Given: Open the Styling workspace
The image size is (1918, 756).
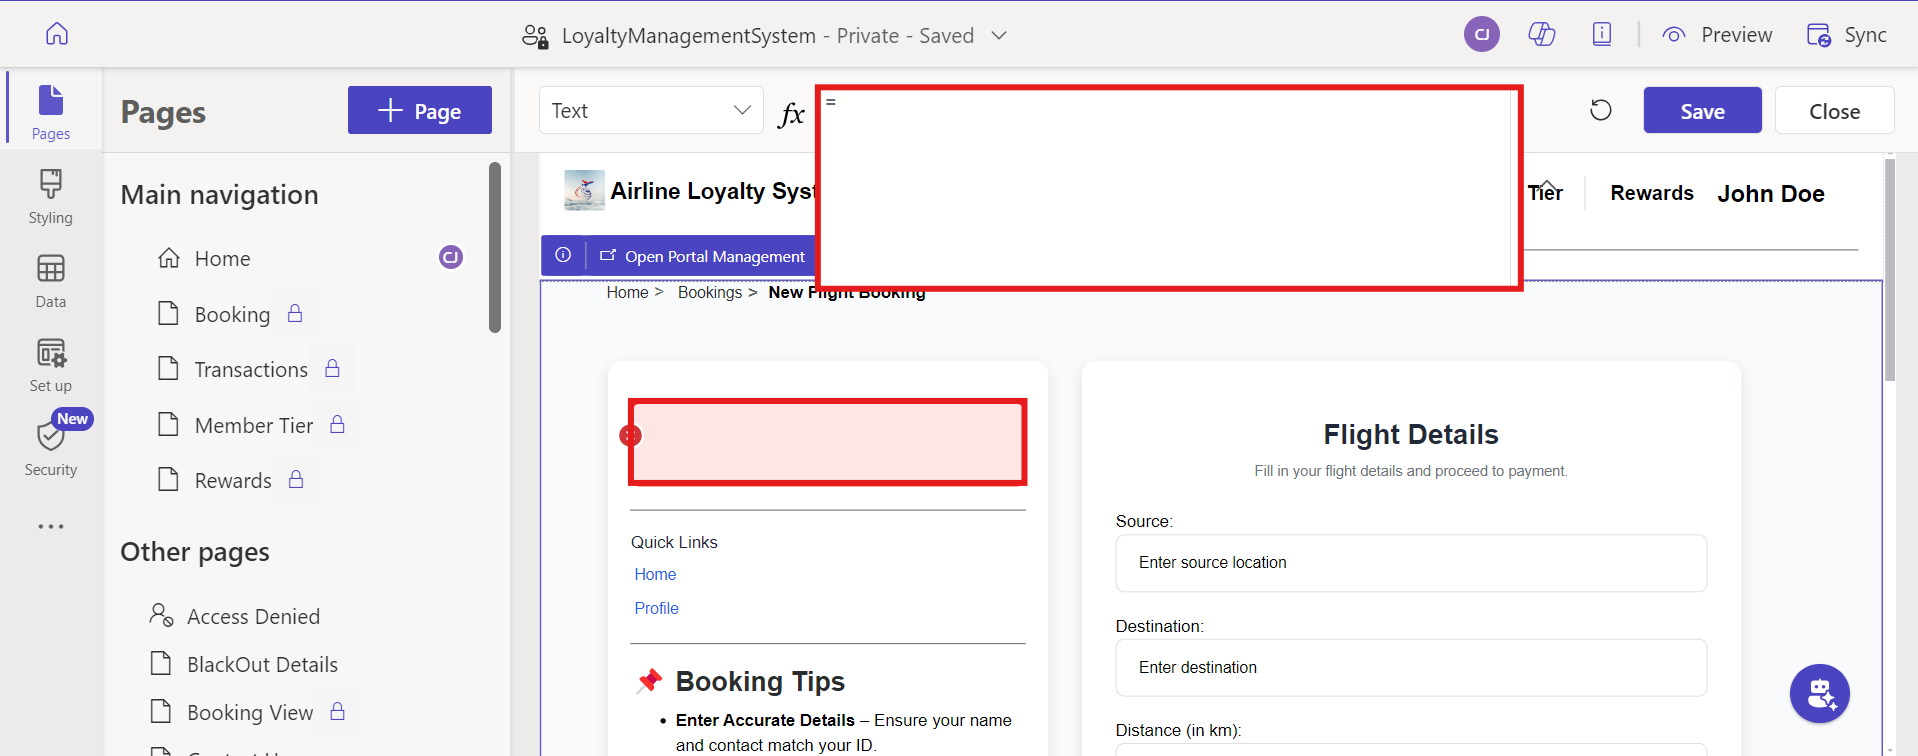Looking at the screenshot, I should [x=51, y=197].
